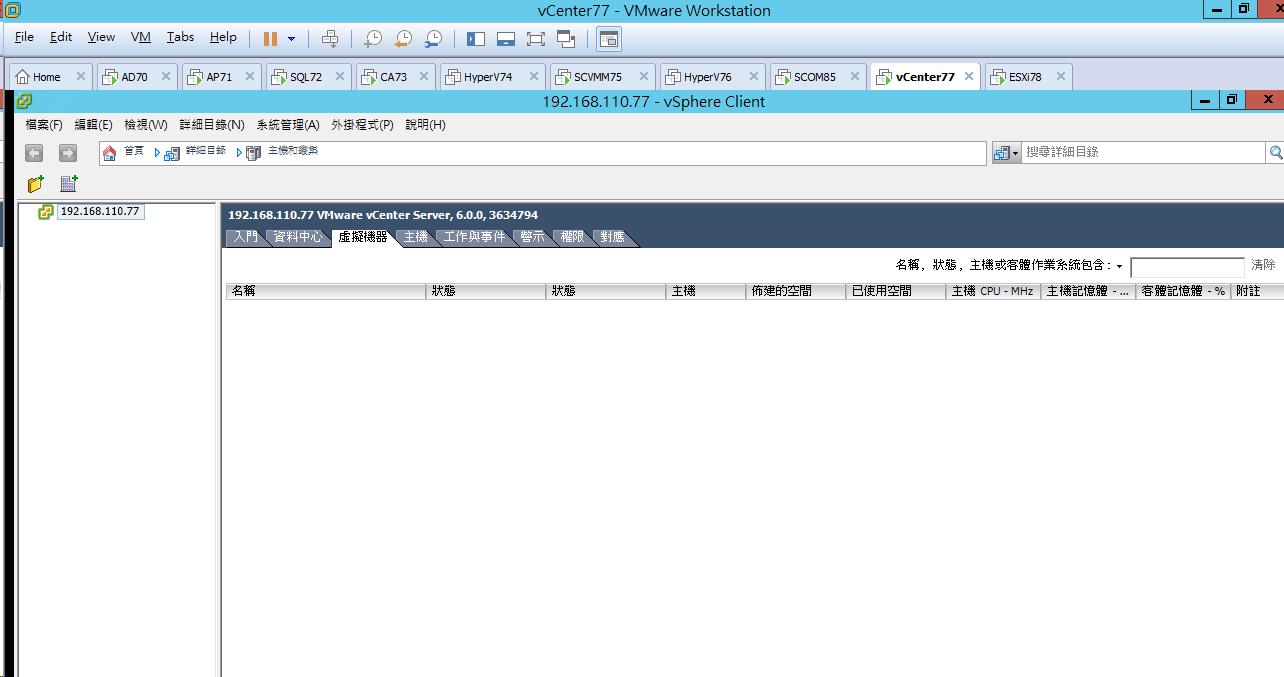This screenshot has height=677, width=1284.
Task: Open the filter criteria dropdown arrow
Action: pyautogui.click(x=1119, y=266)
